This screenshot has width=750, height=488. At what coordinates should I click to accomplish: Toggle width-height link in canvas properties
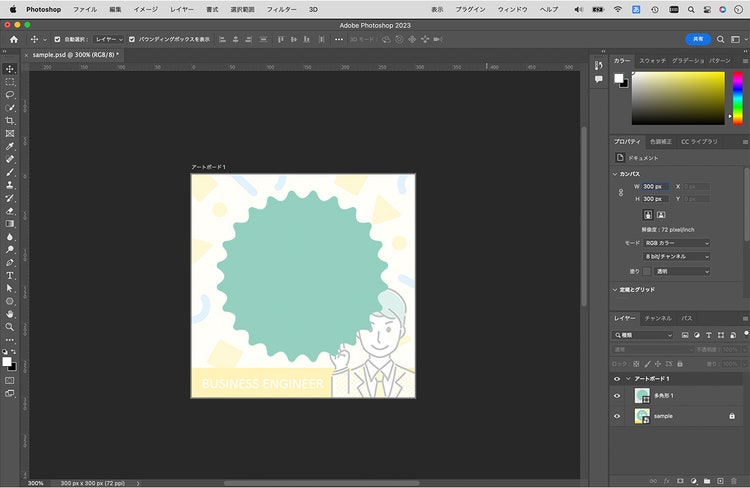621,192
